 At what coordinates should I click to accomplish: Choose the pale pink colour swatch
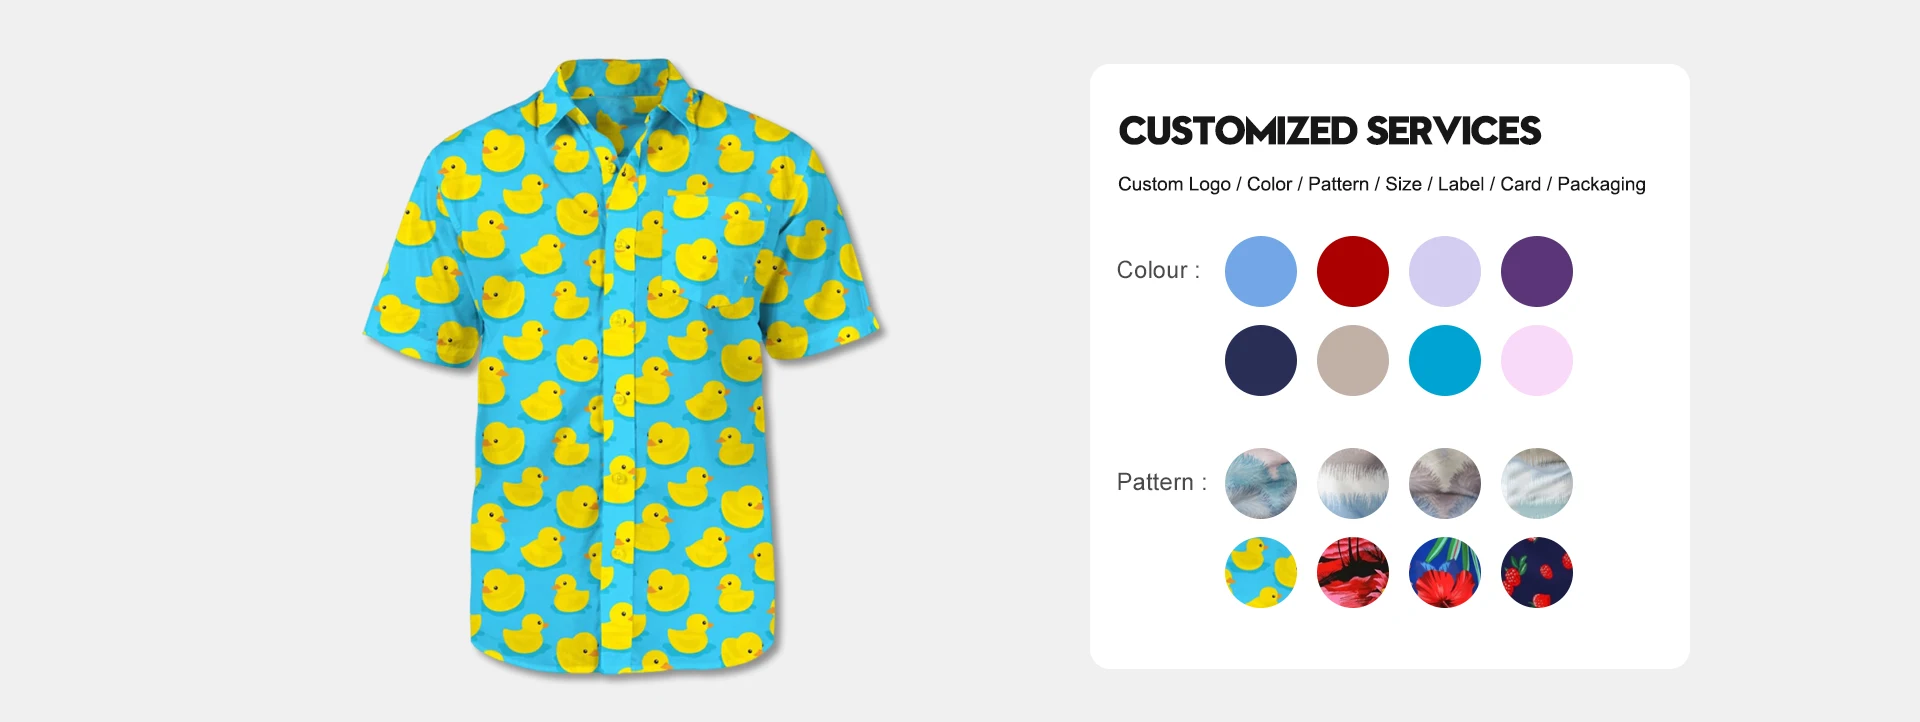pos(1536,360)
